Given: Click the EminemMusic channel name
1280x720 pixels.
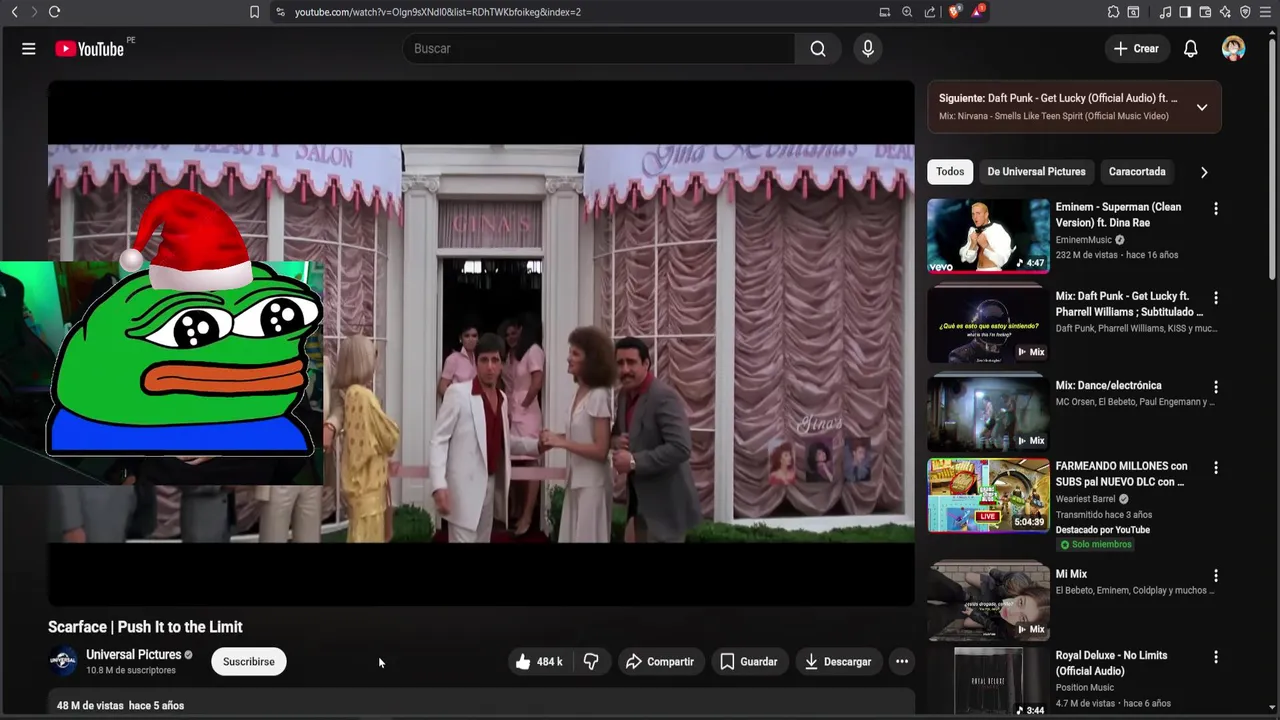Looking at the screenshot, I should (1084, 240).
